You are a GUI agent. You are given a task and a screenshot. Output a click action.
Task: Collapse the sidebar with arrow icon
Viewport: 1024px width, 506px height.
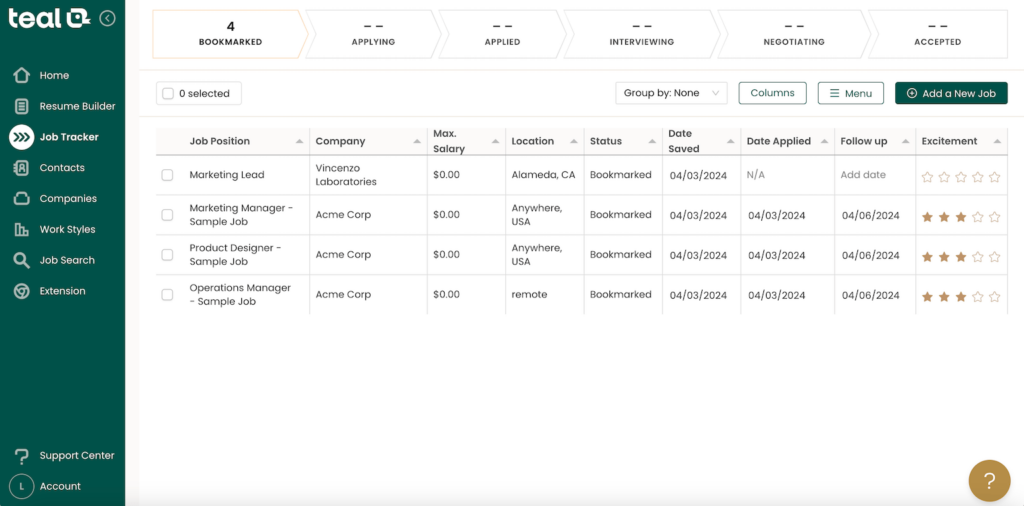tap(107, 18)
